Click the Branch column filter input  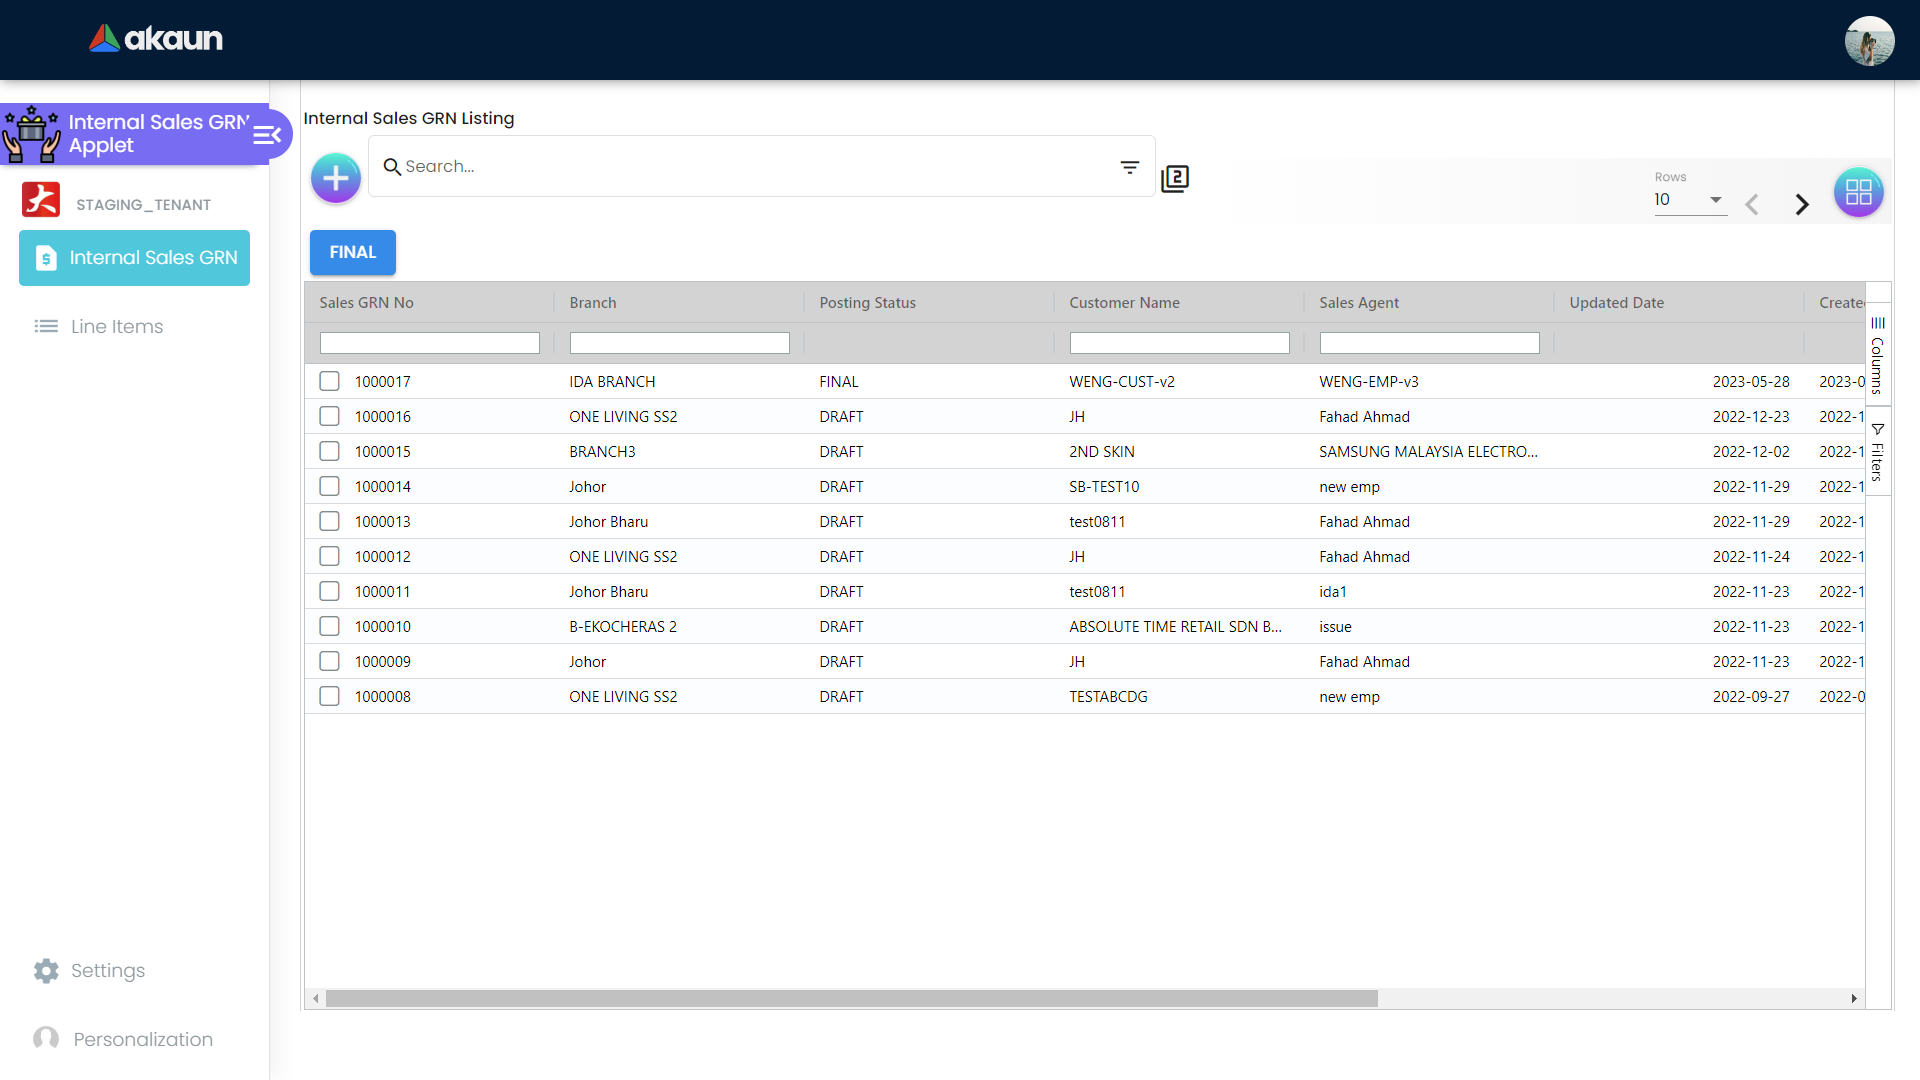pyautogui.click(x=679, y=343)
